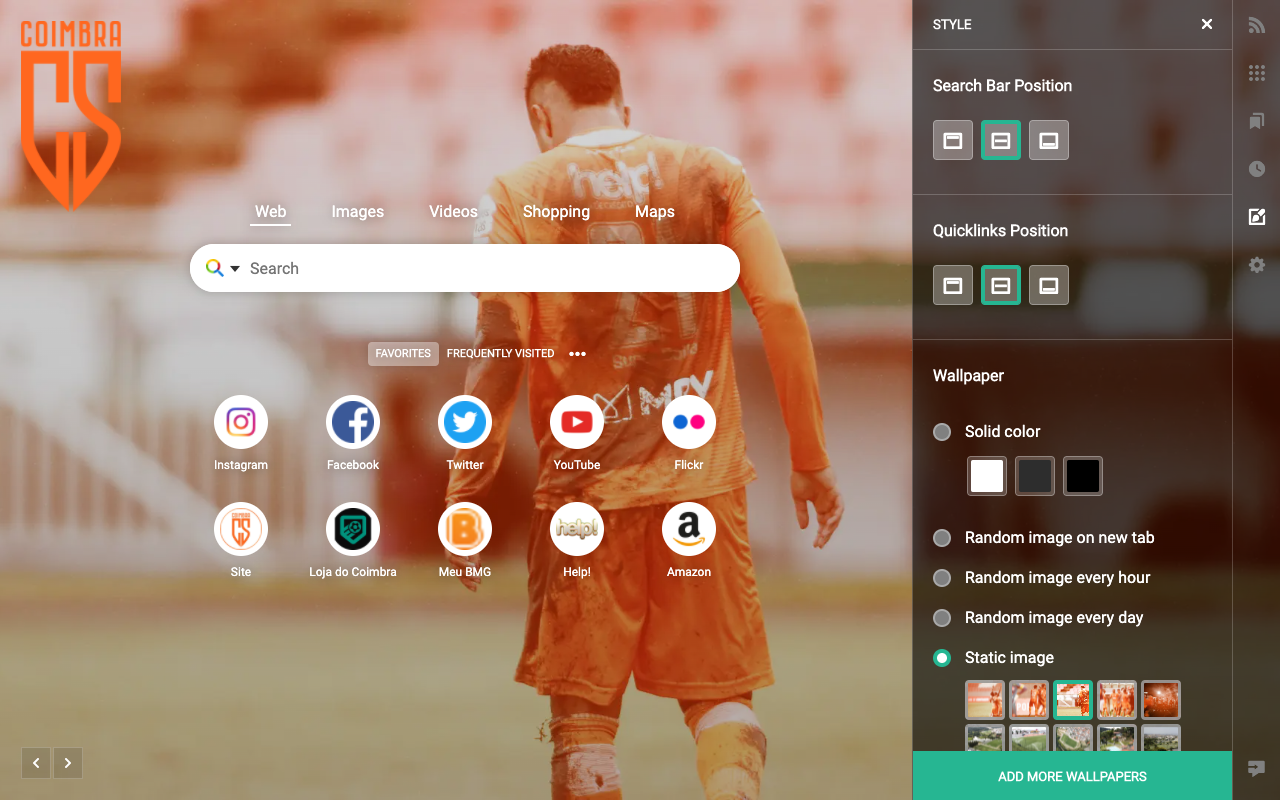Open the apps grid panel in sidebar
The width and height of the screenshot is (1280, 800).
click(1257, 73)
